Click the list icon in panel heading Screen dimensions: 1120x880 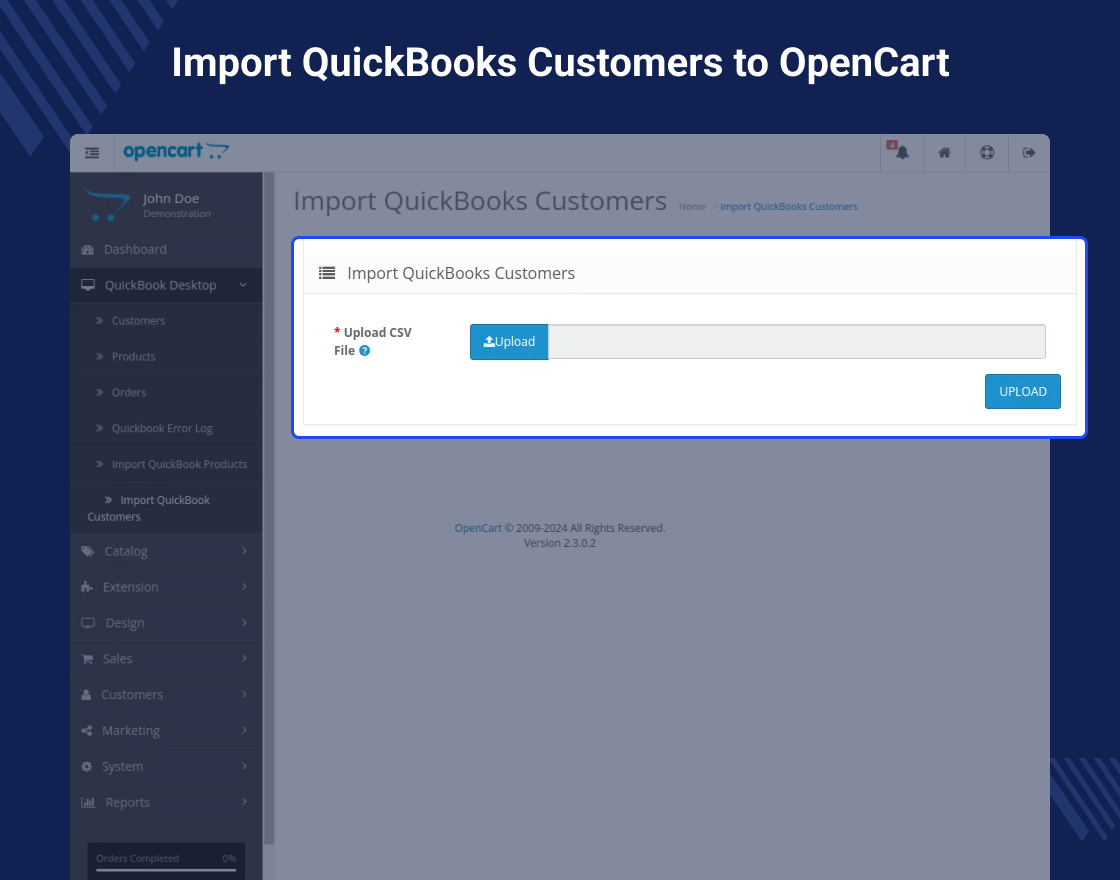pyautogui.click(x=327, y=273)
